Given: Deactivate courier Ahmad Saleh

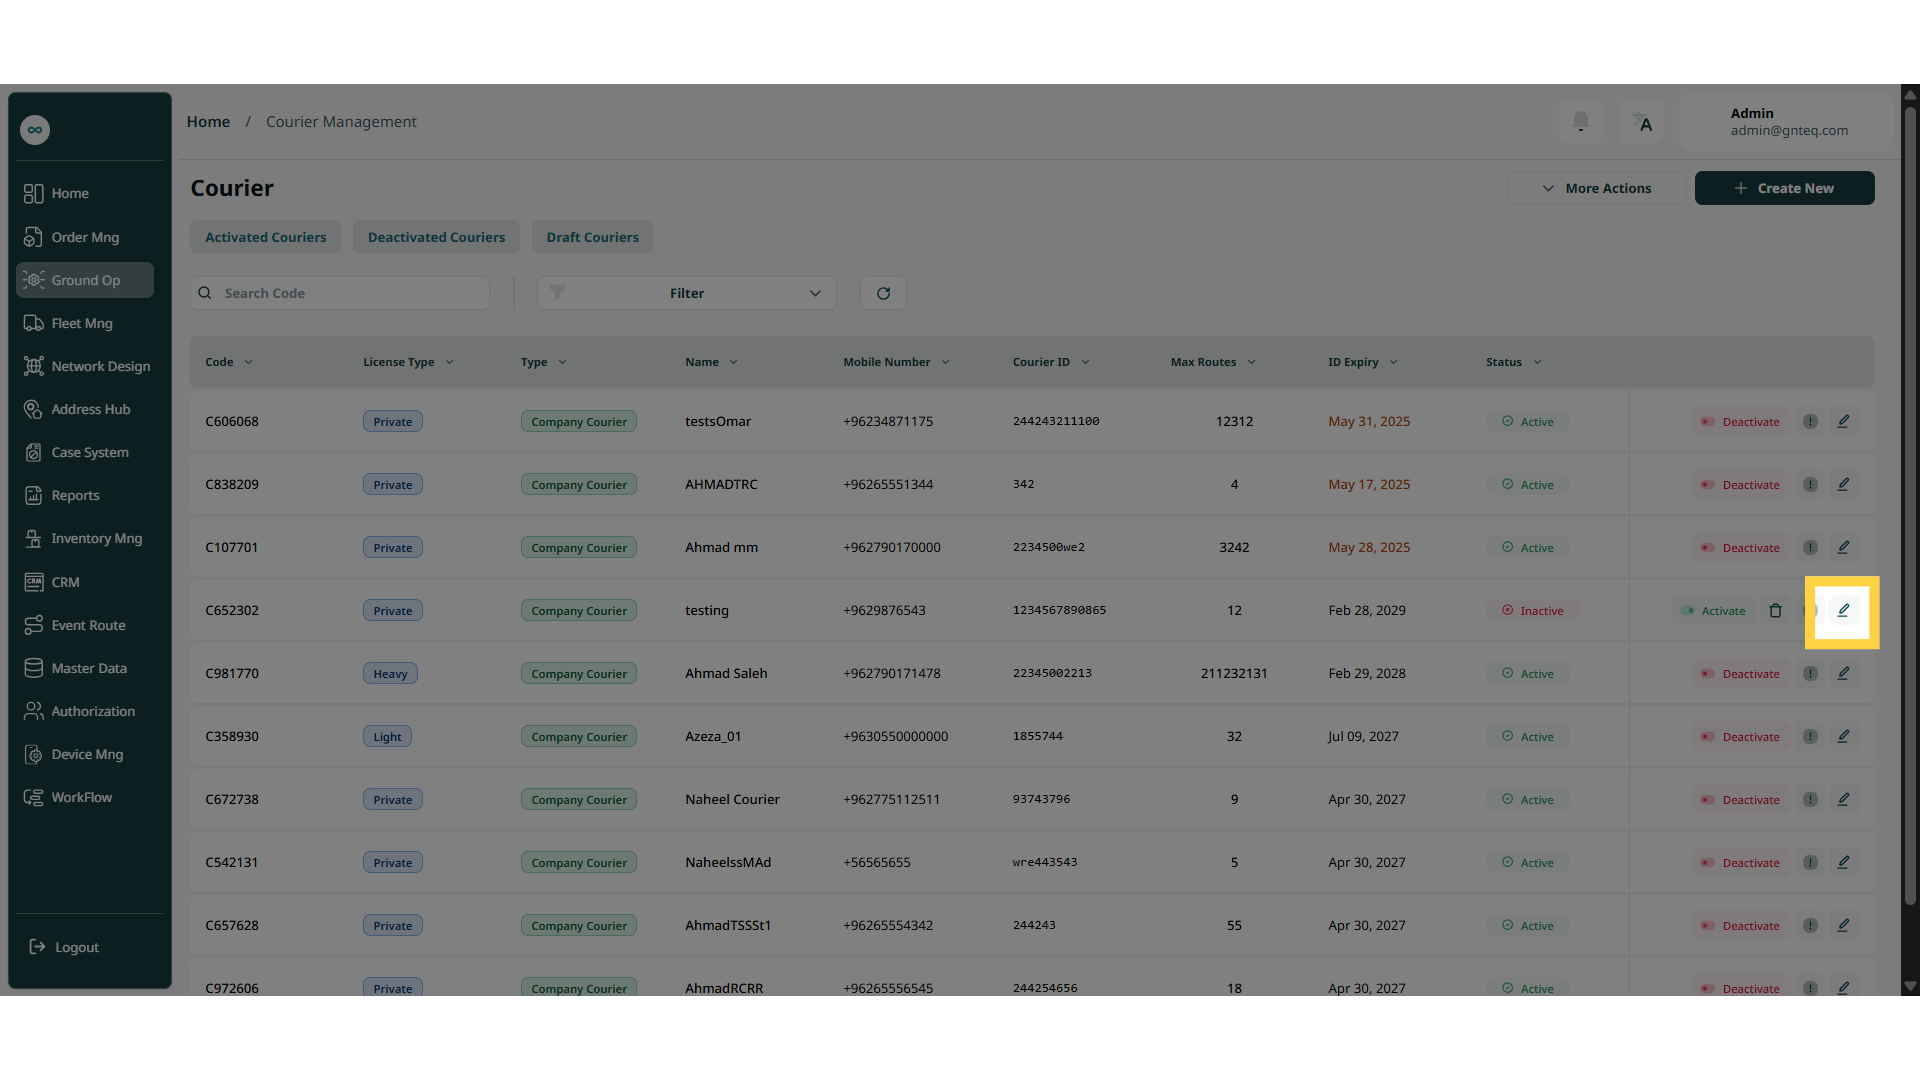Looking at the screenshot, I should coord(1740,673).
